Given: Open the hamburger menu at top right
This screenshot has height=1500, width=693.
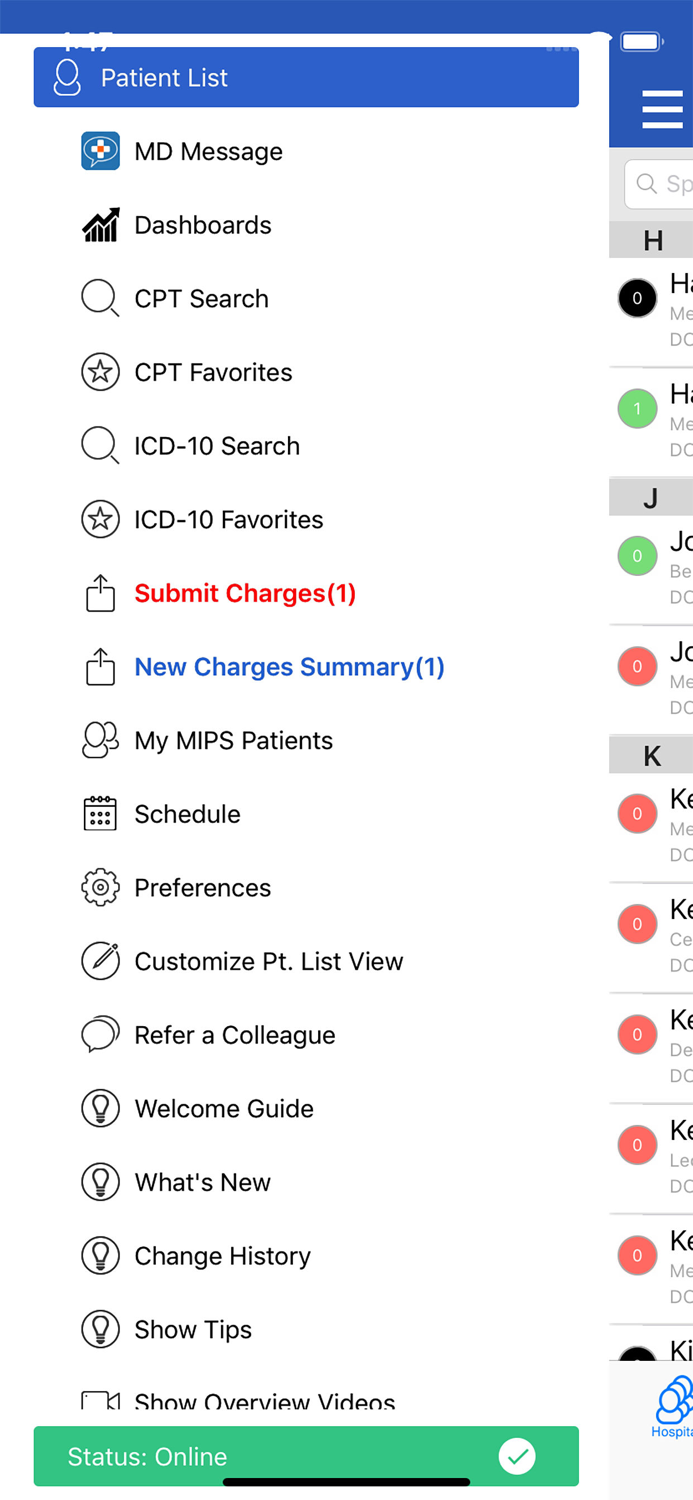Looking at the screenshot, I should coord(662,110).
